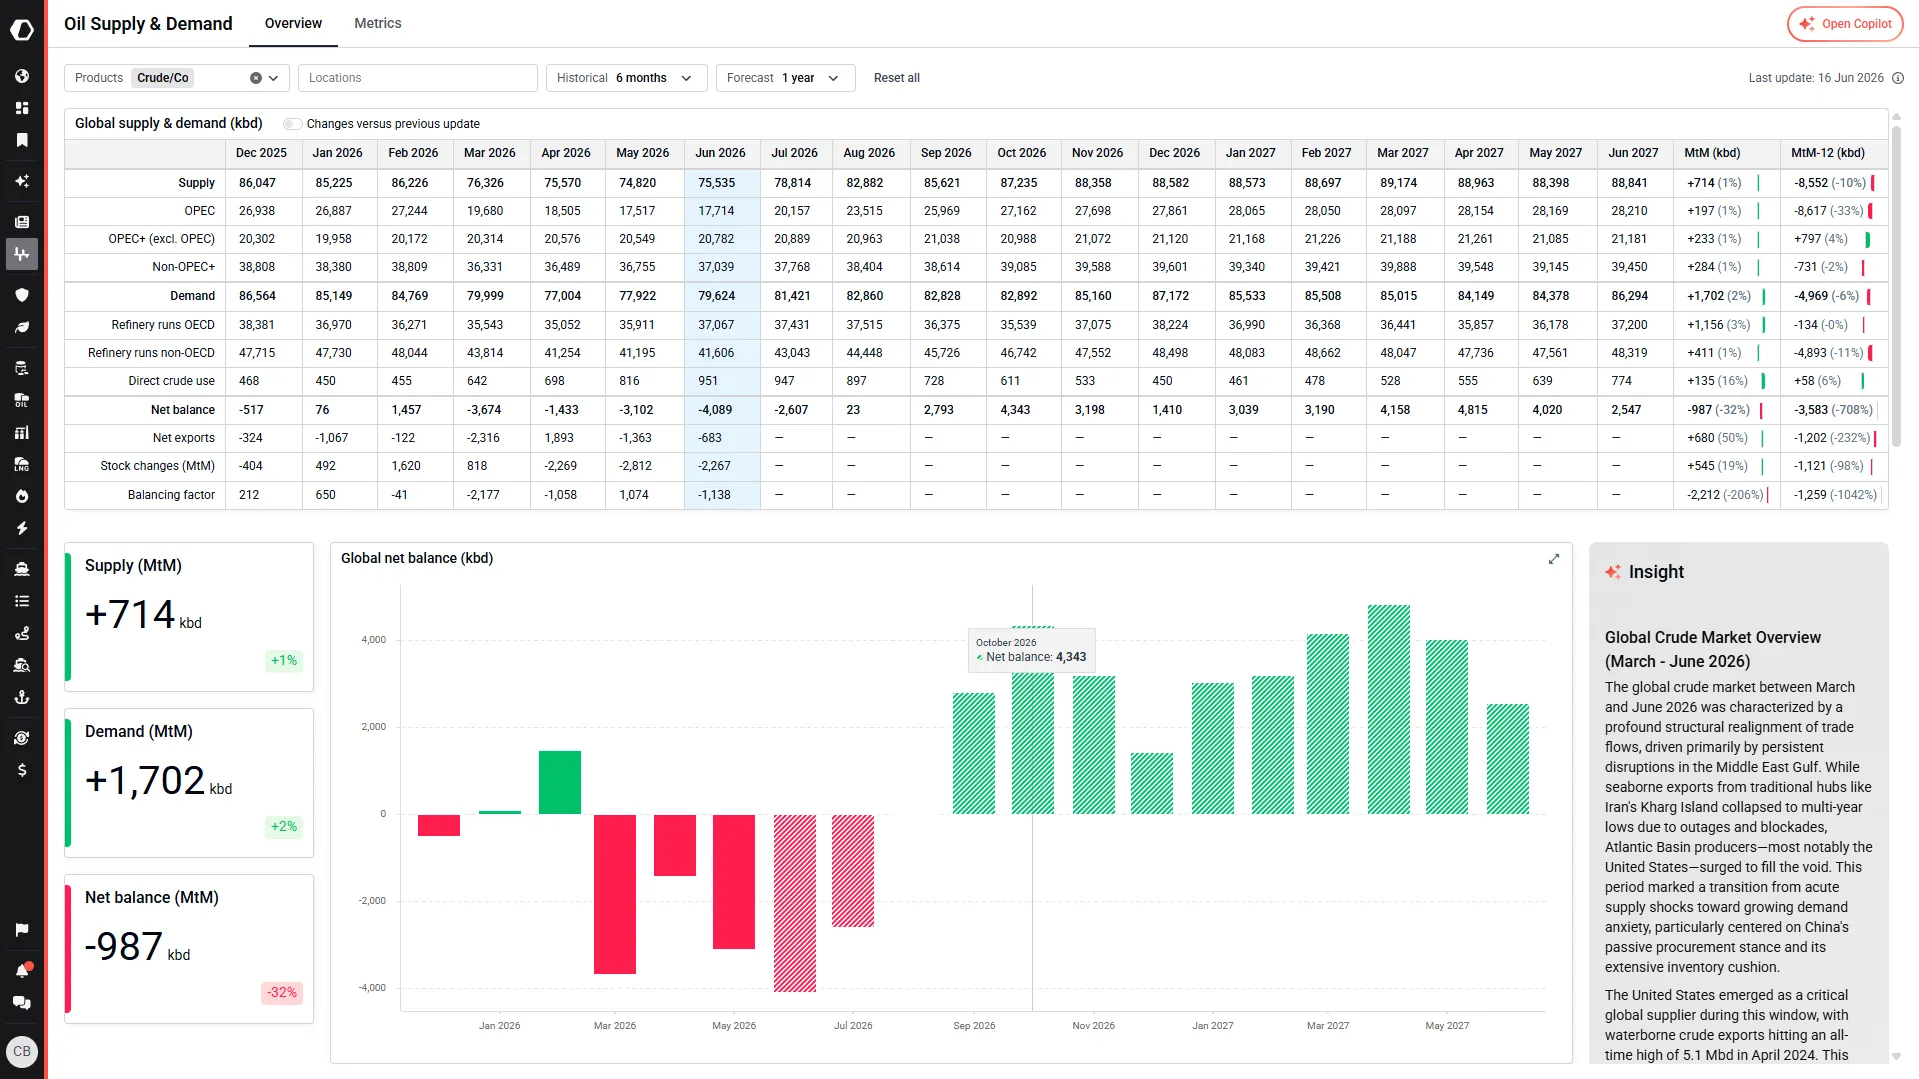Open the green leaf icon in sidebar
The width and height of the screenshot is (1919, 1079).
tap(22, 327)
